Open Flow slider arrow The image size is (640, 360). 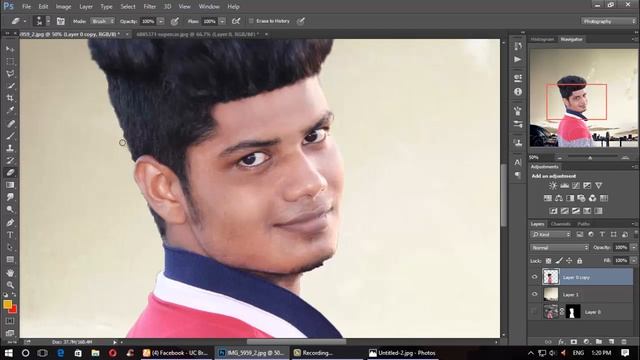222,21
